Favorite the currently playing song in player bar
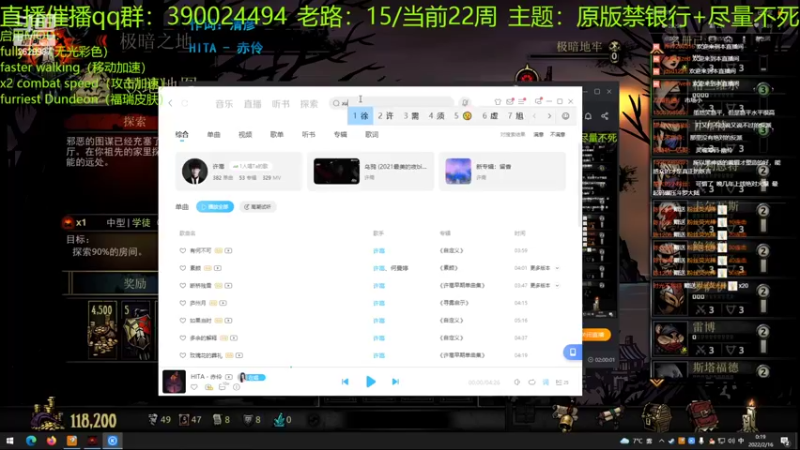Image resolution: width=800 pixels, height=450 pixels. click(194, 387)
